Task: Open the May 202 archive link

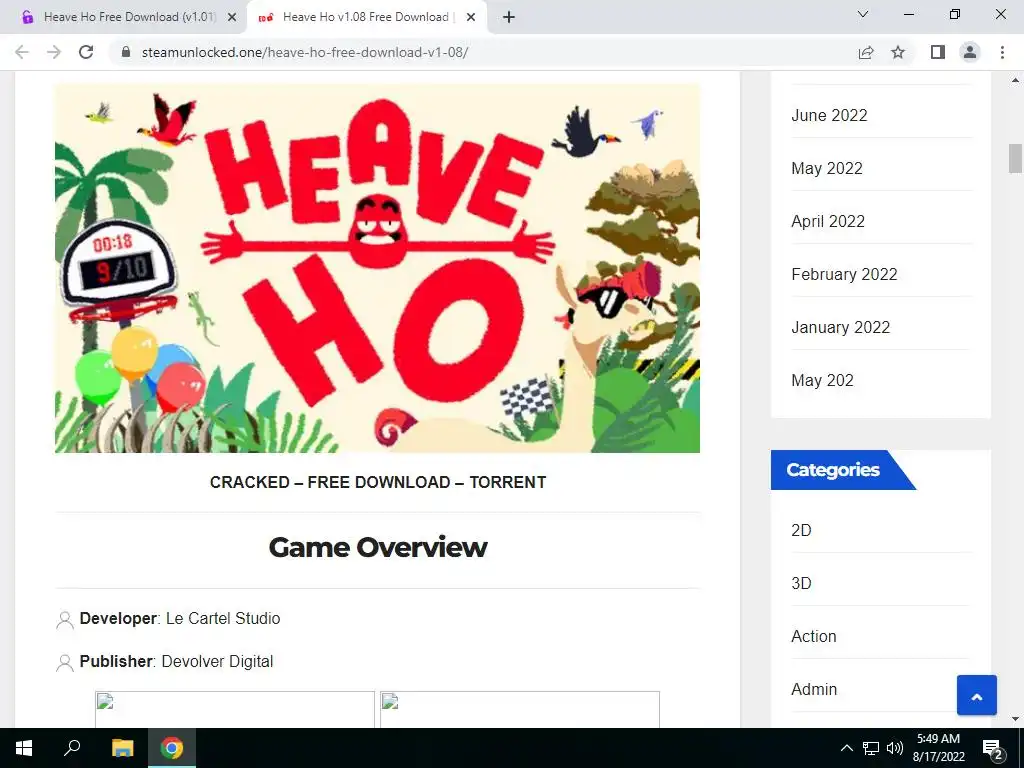Action: tap(822, 380)
